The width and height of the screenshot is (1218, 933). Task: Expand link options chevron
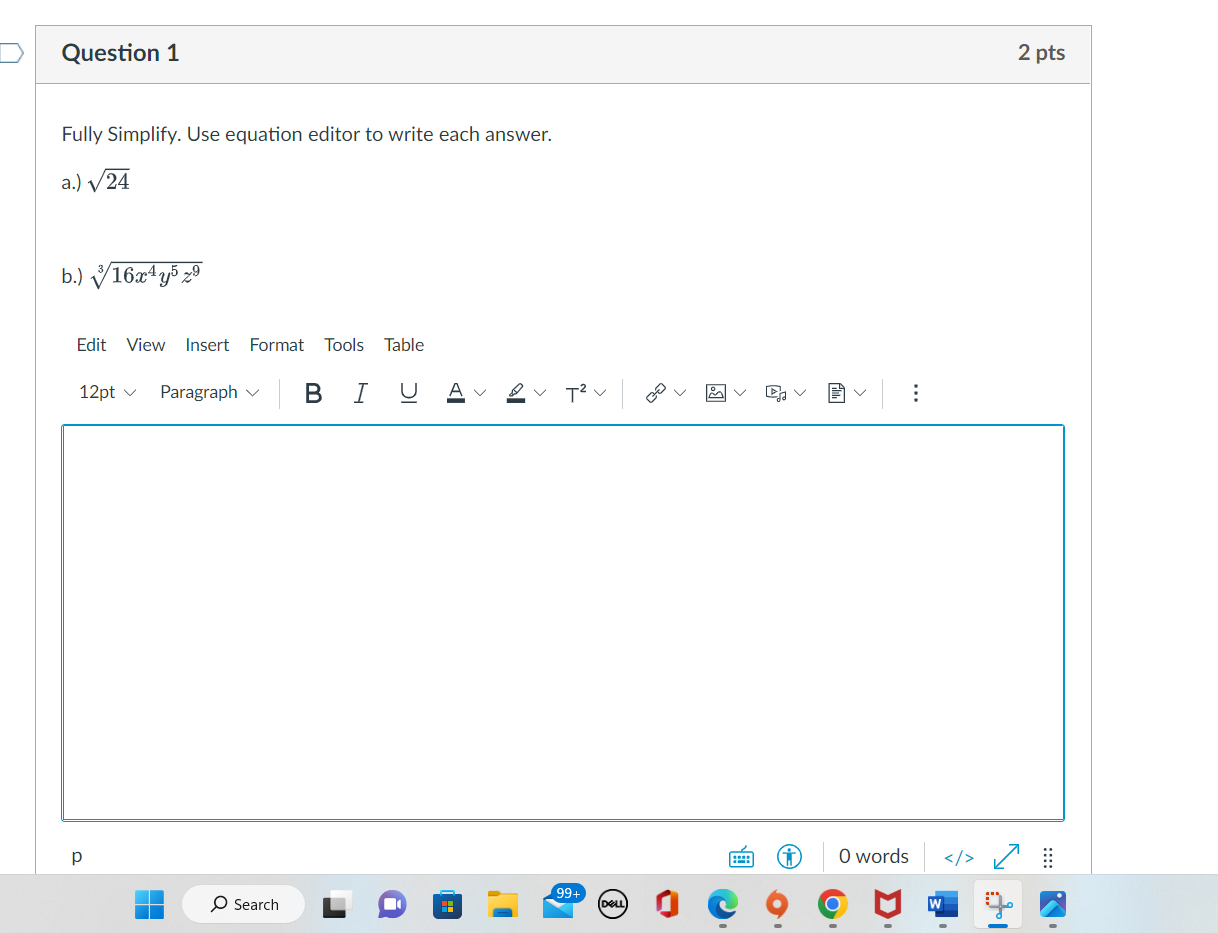point(680,393)
